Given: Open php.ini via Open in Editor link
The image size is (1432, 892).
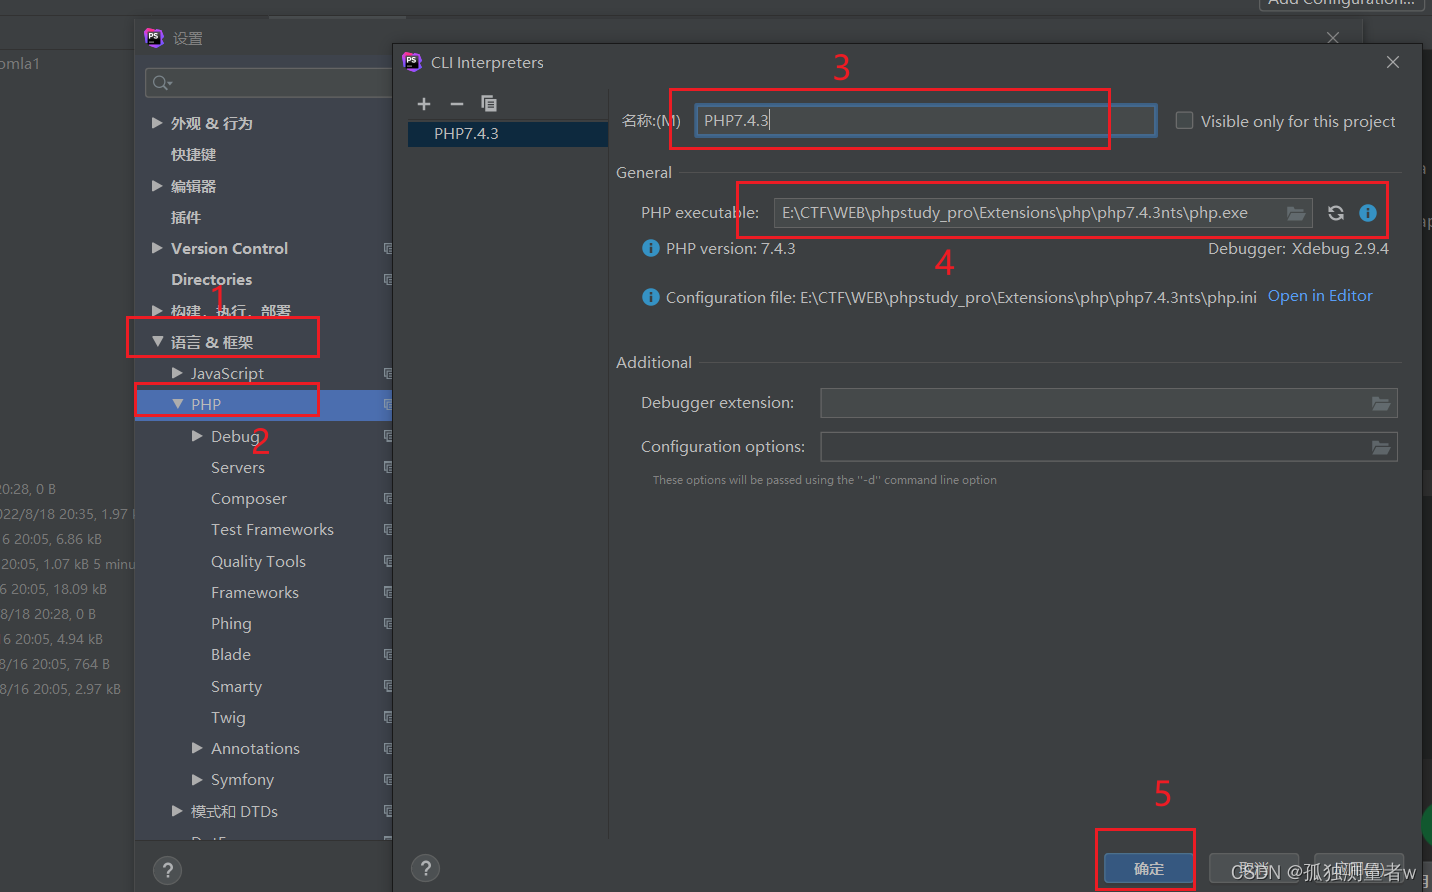Looking at the screenshot, I should coord(1320,296).
